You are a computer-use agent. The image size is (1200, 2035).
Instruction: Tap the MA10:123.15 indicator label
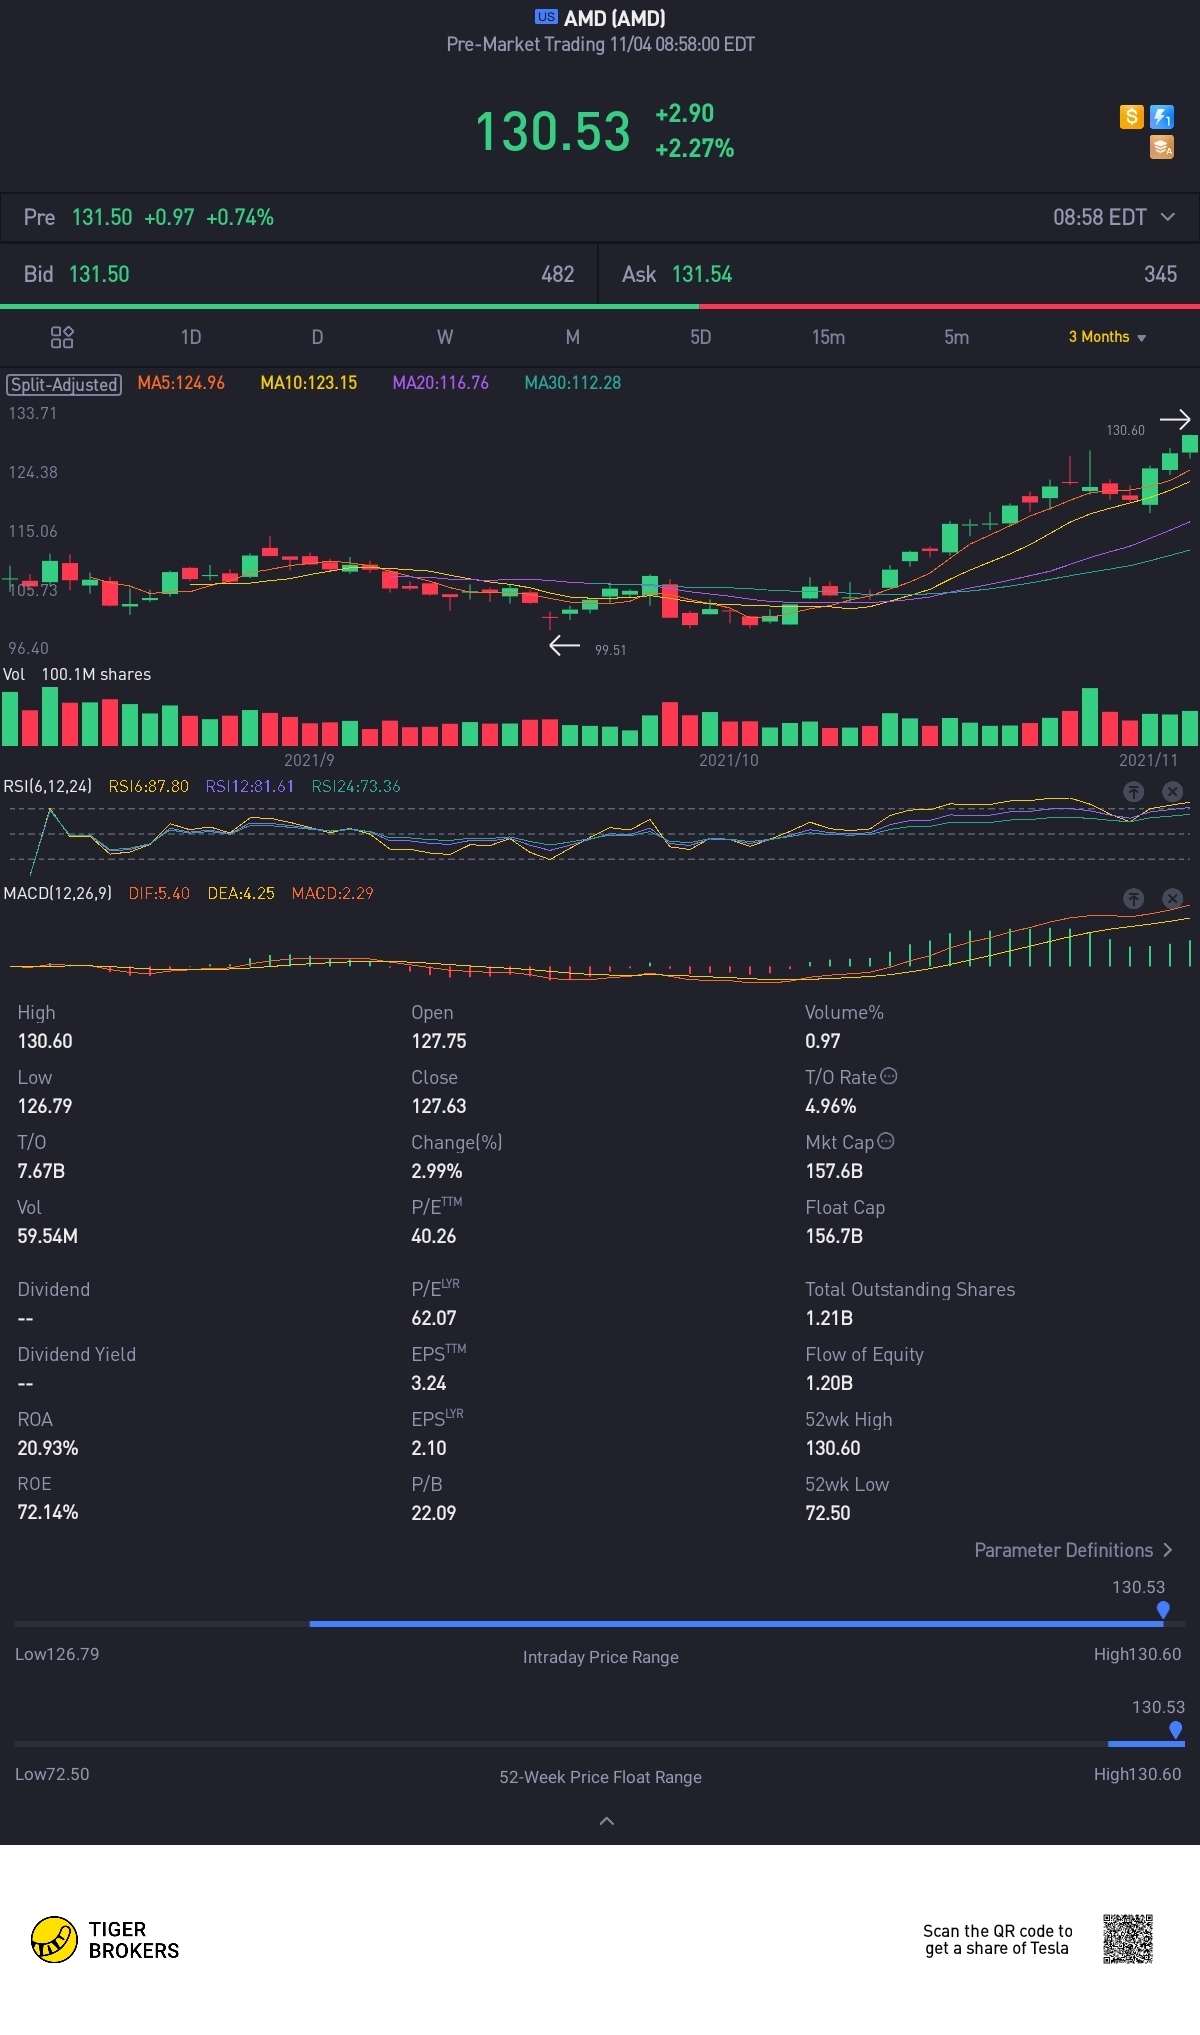click(308, 383)
